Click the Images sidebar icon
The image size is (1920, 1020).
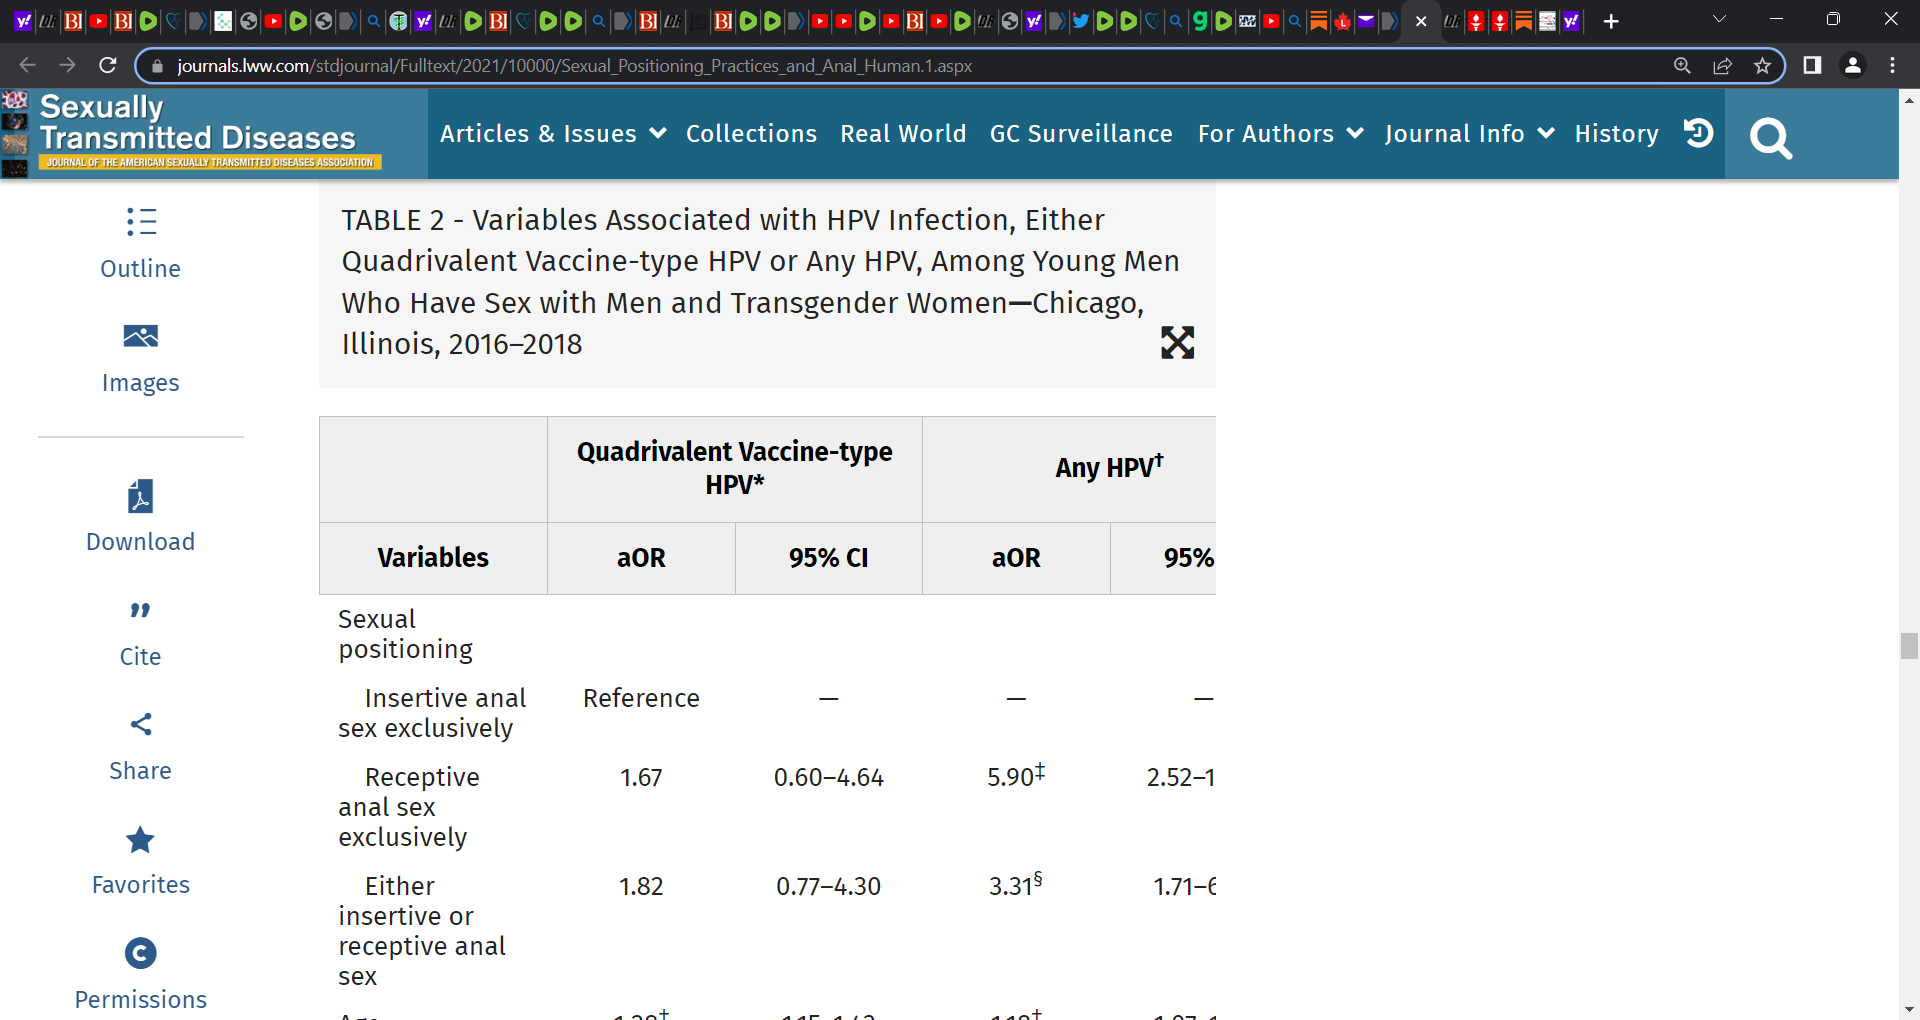141,337
